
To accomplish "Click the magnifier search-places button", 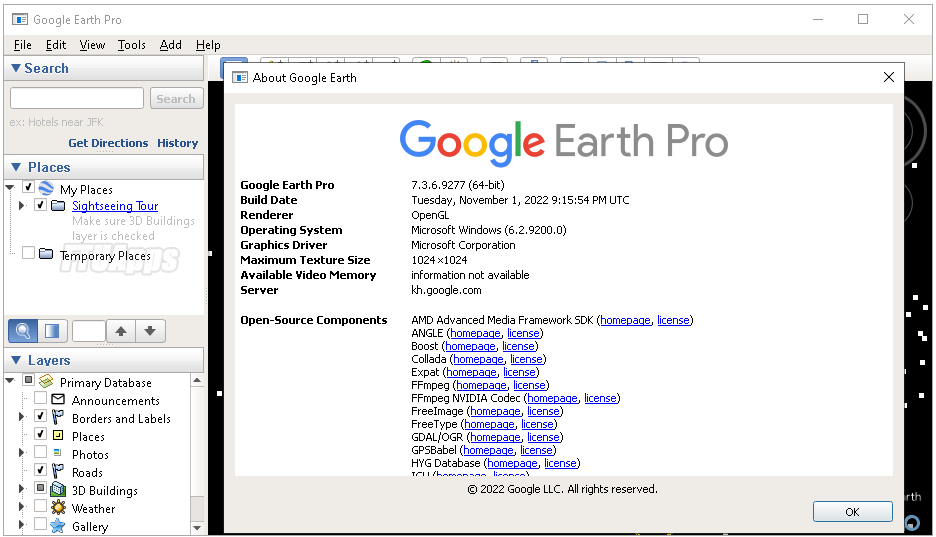I will tap(23, 331).
